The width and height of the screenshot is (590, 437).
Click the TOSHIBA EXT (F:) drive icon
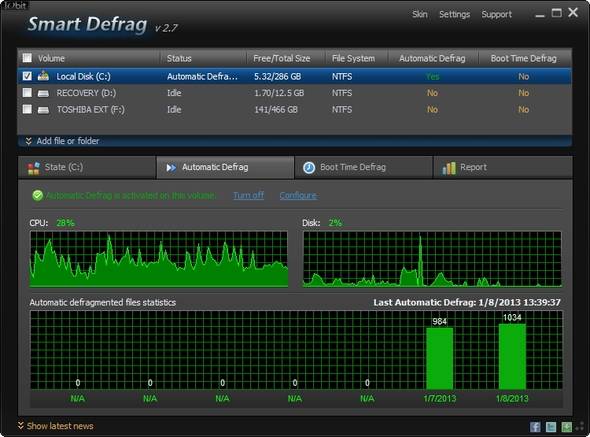click(43, 110)
